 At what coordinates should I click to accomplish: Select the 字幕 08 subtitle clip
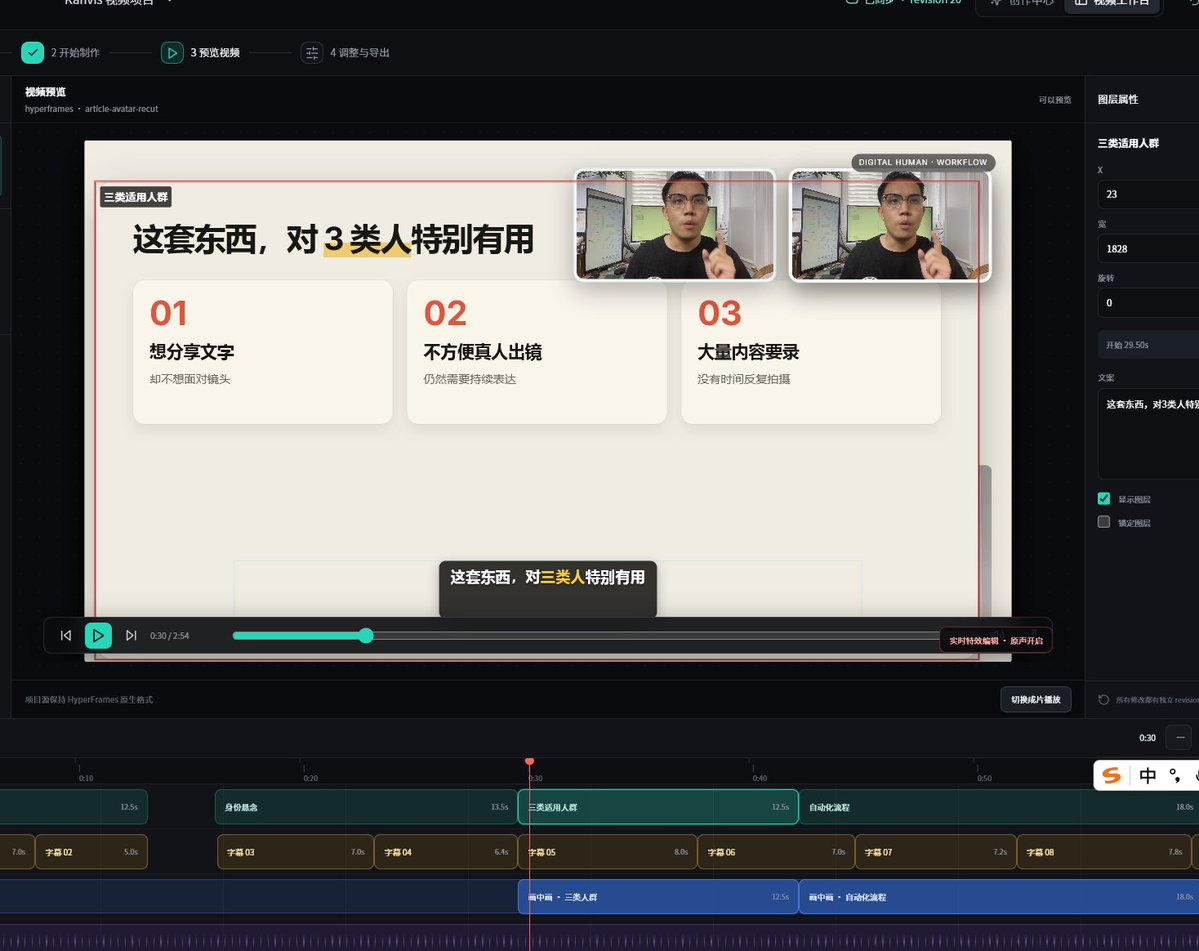1103,852
